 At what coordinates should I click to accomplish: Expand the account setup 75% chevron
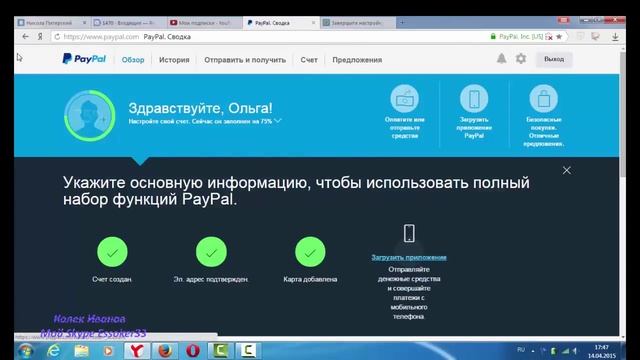[278, 121]
